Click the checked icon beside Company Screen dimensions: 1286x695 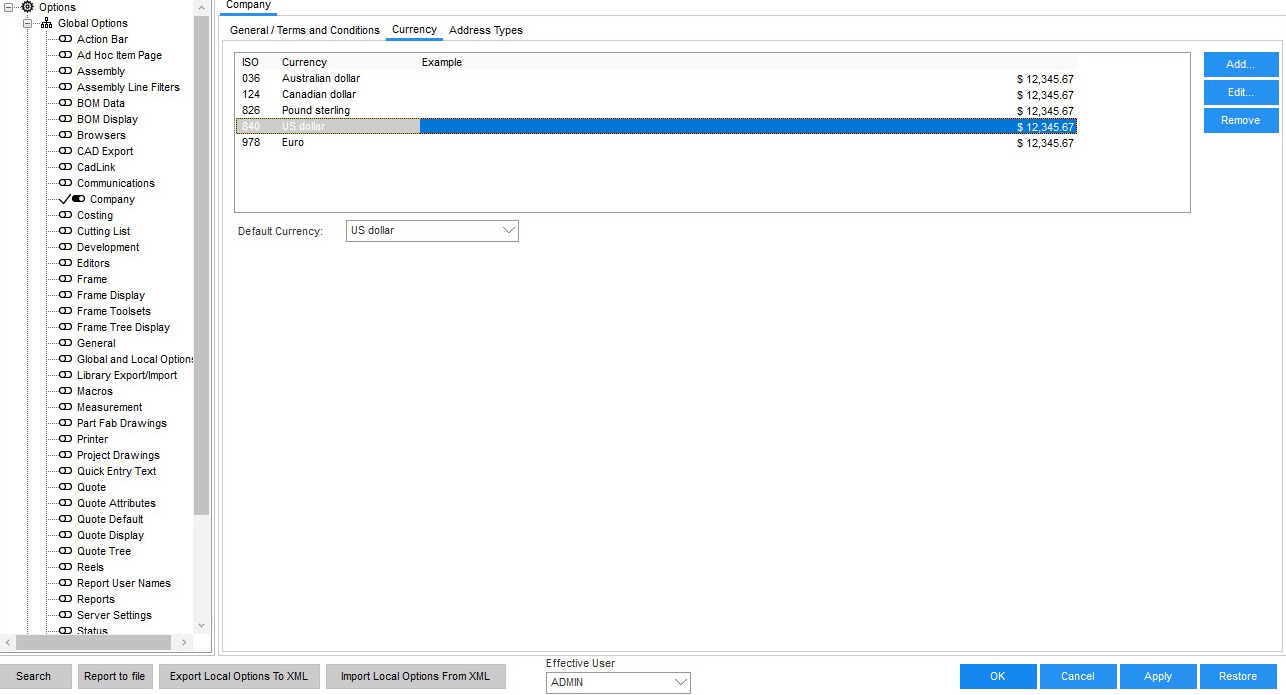[72, 199]
